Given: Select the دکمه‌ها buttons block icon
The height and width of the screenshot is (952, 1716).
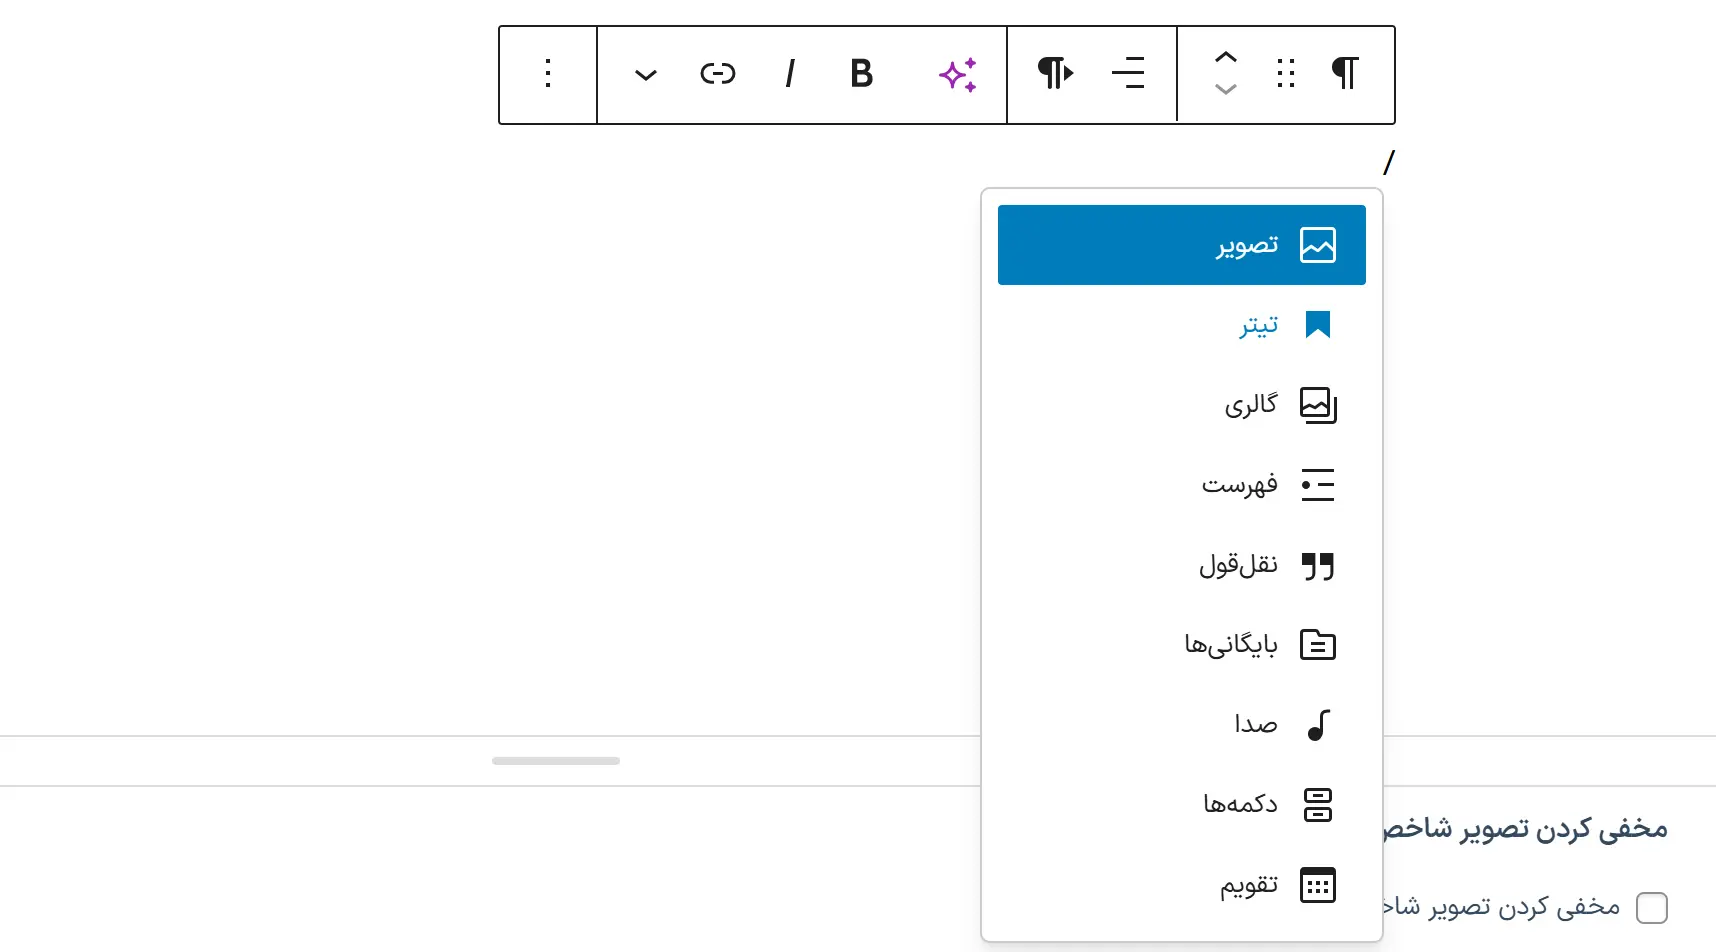Looking at the screenshot, I should (x=1319, y=804).
